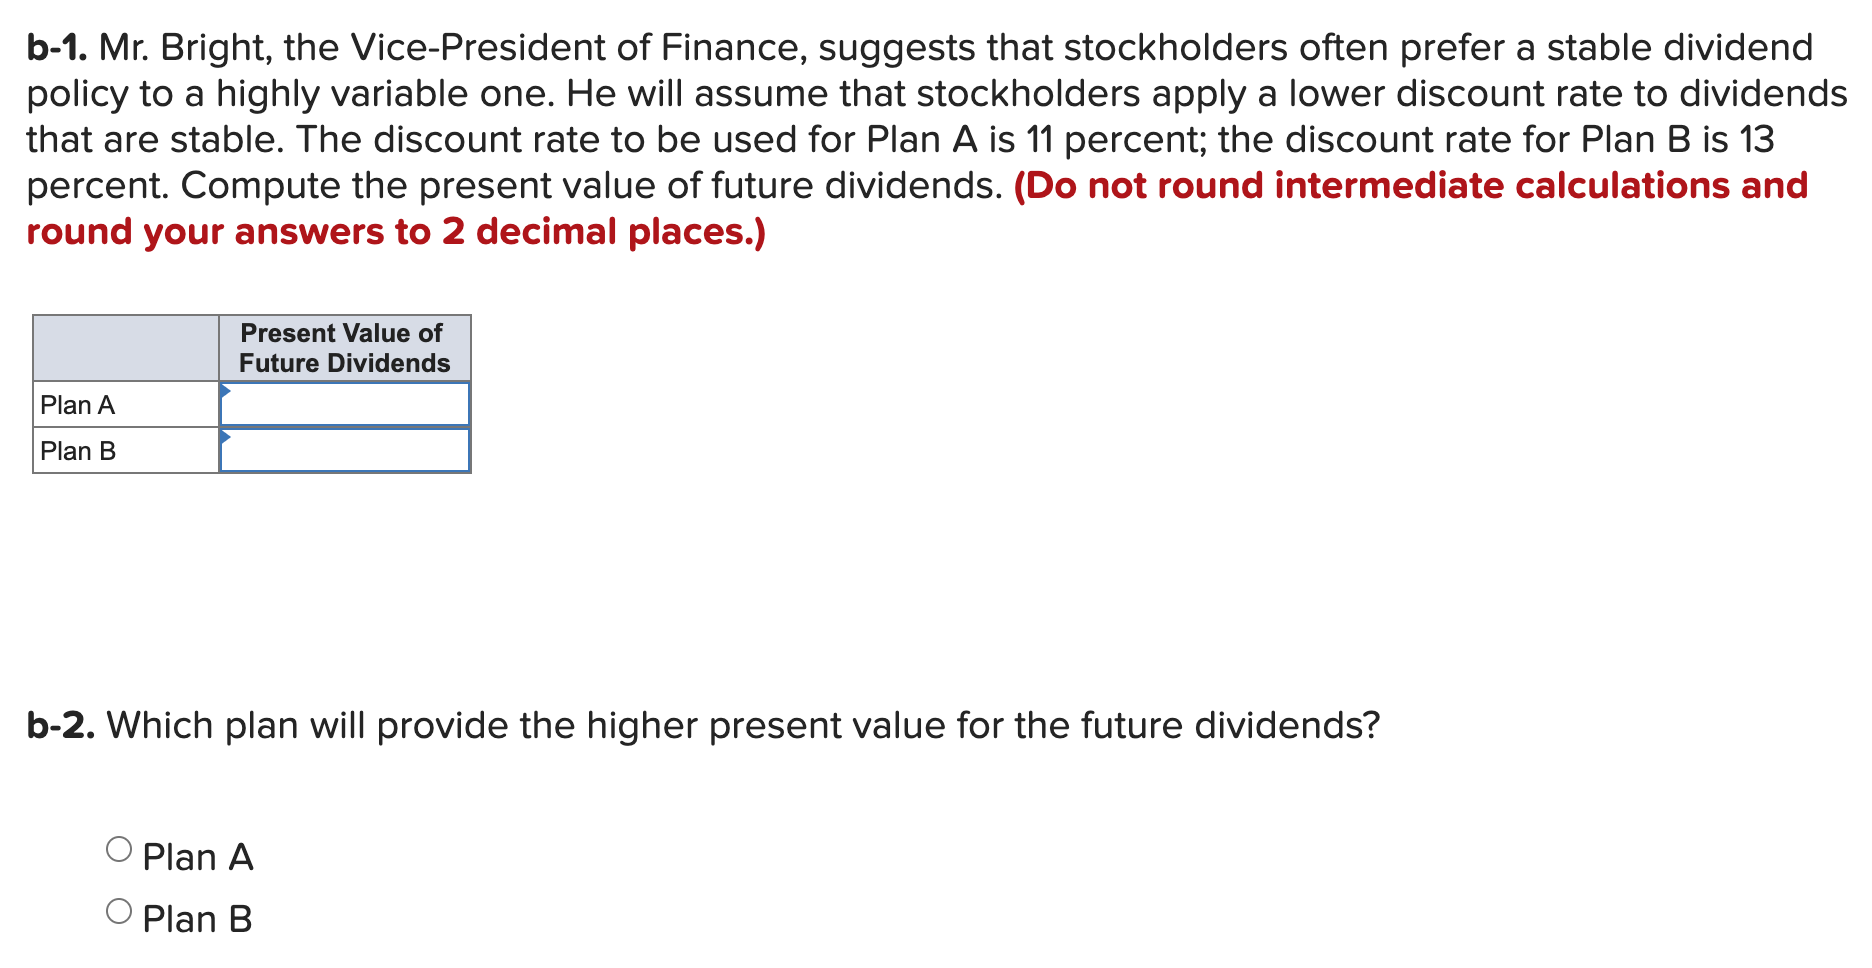Screen dimensions: 1872x968
Task: Click the Plan A row label in the table
Action: pos(78,404)
